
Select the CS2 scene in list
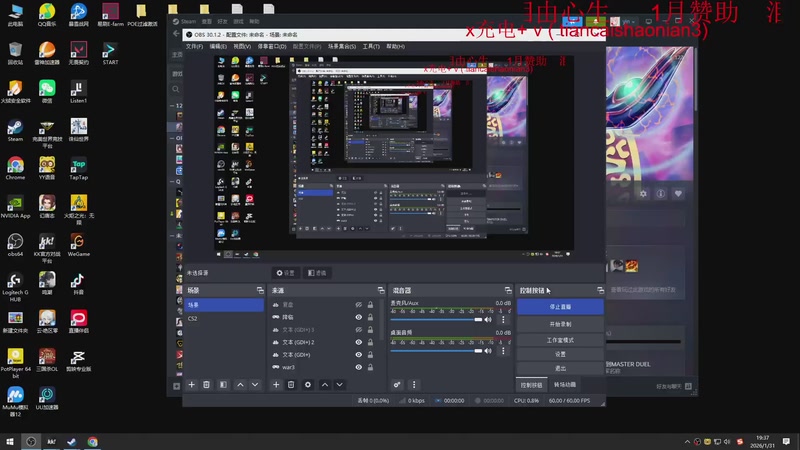(193, 318)
